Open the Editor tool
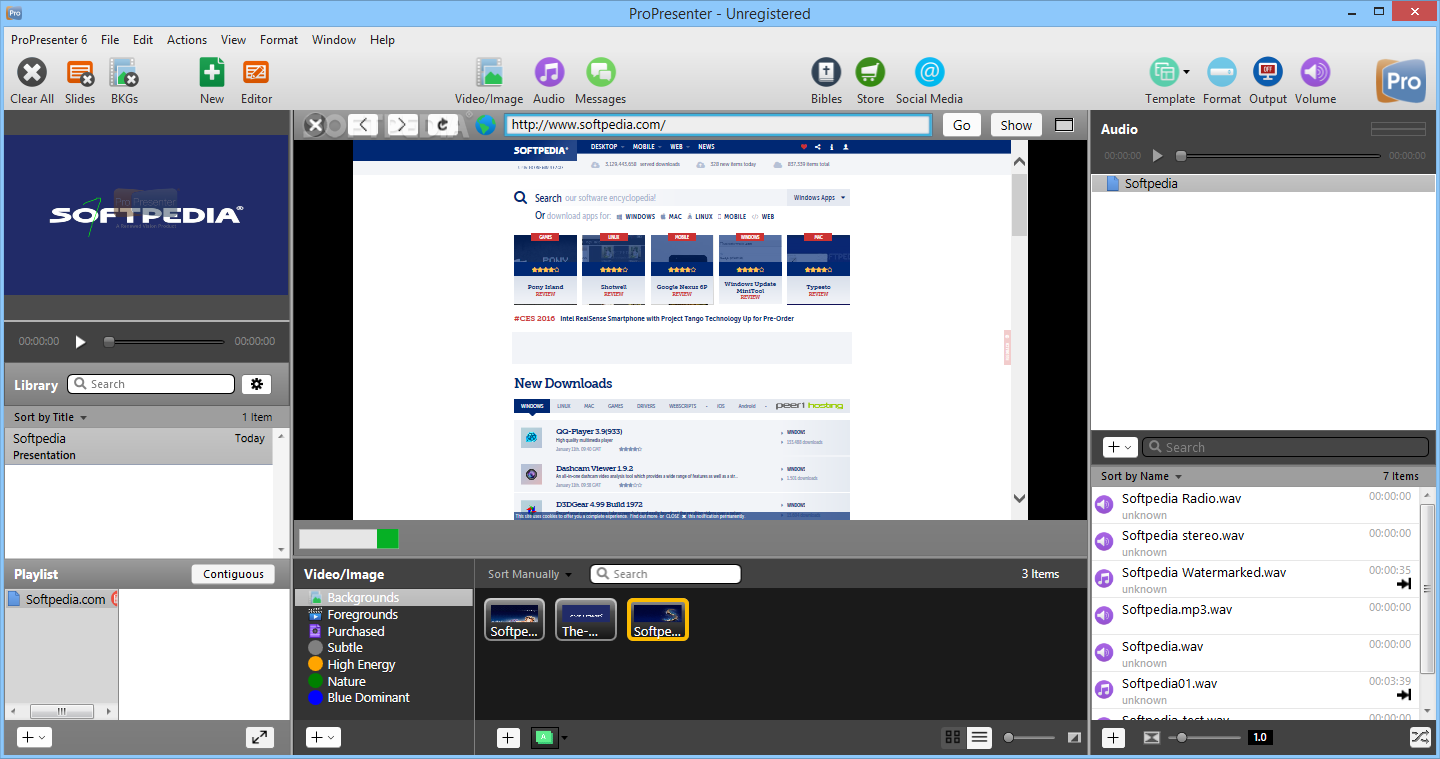1440x759 pixels. pyautogui.click(x=256, y=73)
